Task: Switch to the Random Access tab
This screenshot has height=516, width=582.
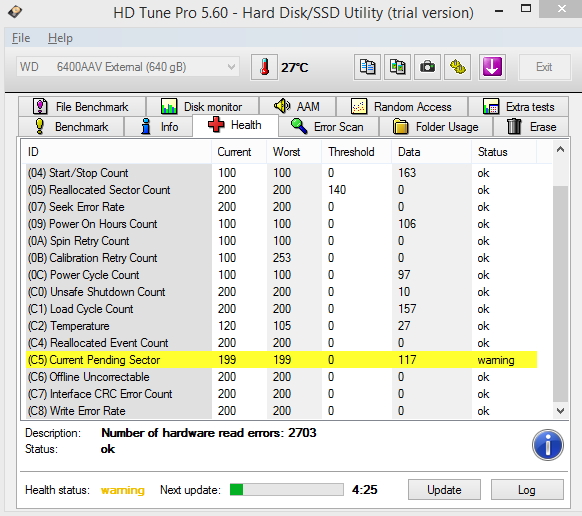Action: 402,107
